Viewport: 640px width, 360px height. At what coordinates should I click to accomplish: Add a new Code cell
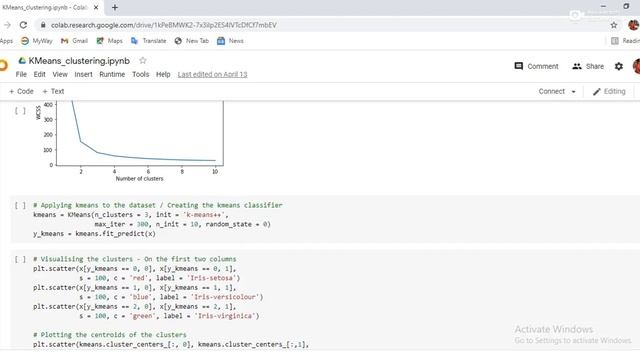point(21,91)
